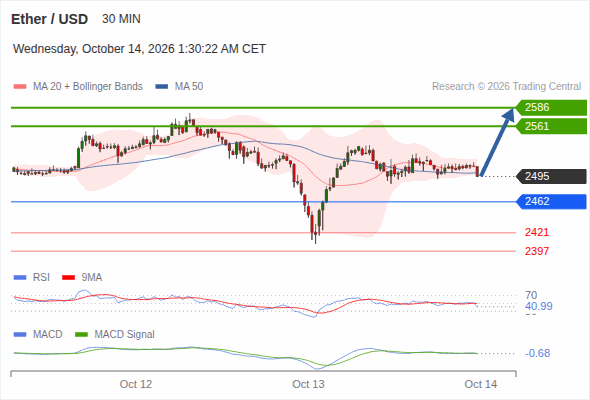The image size is (590, 400).
Task: Click the 9MA legend label
Action: (92, 277)
